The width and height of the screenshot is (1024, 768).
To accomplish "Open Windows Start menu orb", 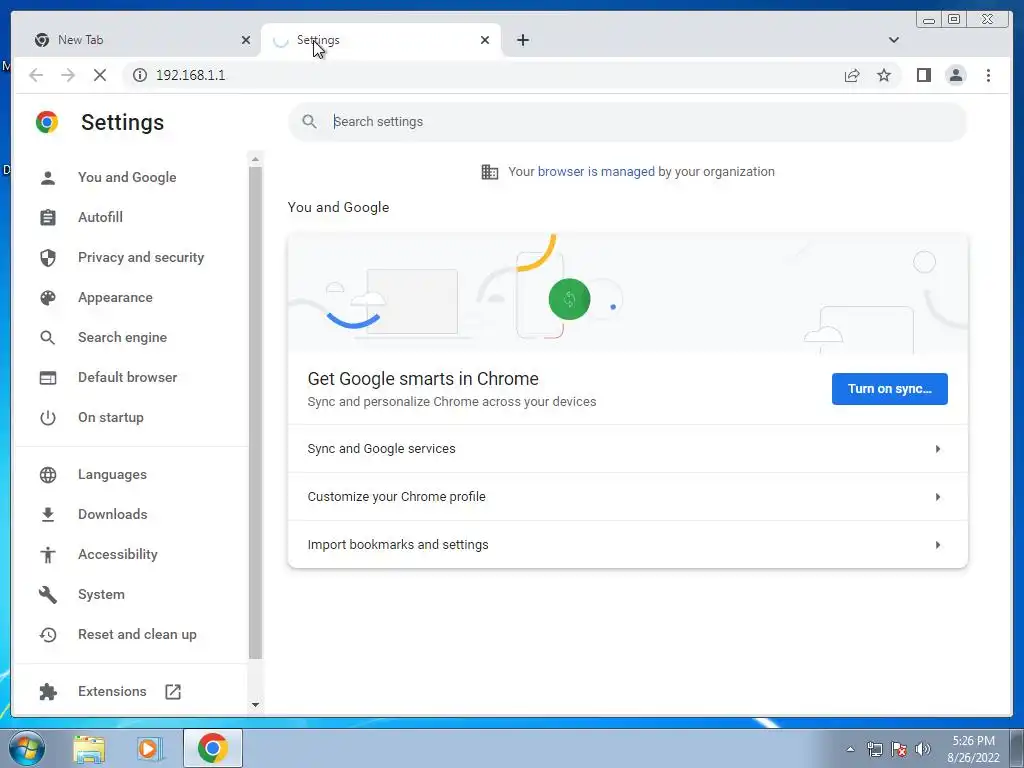I will [27, 748].
